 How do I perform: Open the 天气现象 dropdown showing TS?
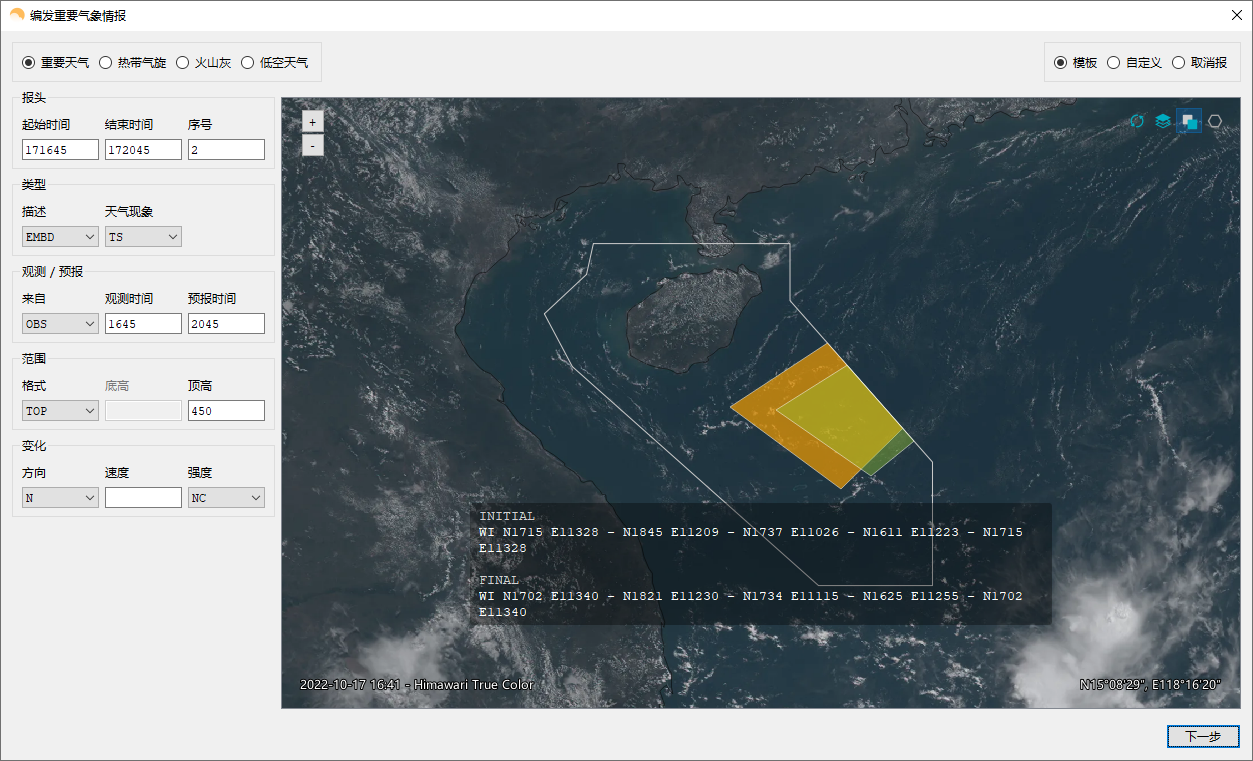tap(143, 237)
